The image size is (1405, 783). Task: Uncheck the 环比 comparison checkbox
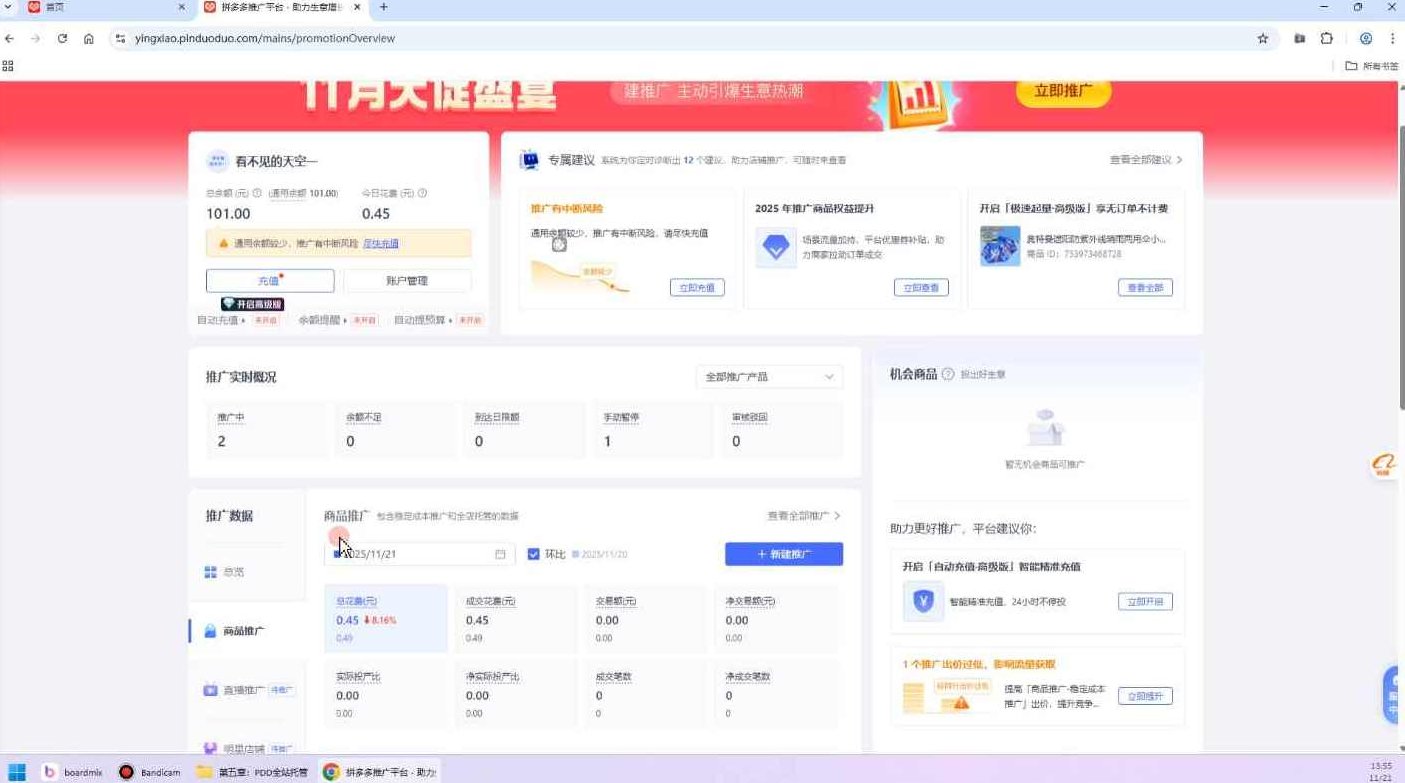click(x=534, y=553)
